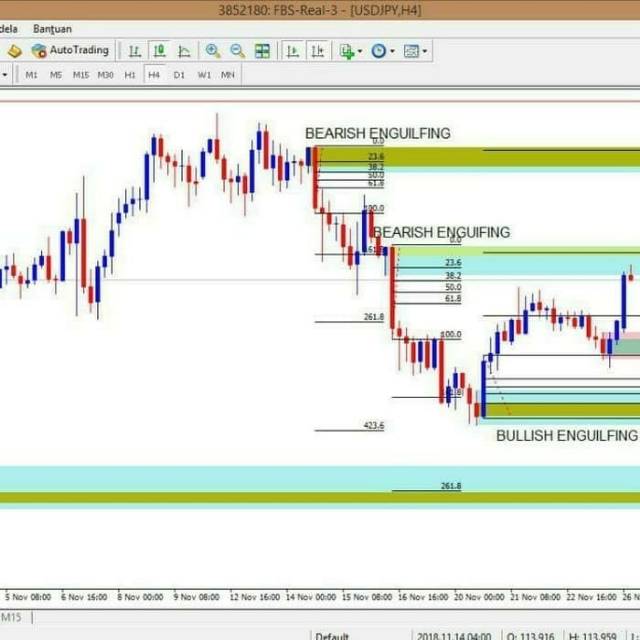The image size is (640, 640).
Task: Switch to the M15 chart tab at bottom
Action: point(11,617)
